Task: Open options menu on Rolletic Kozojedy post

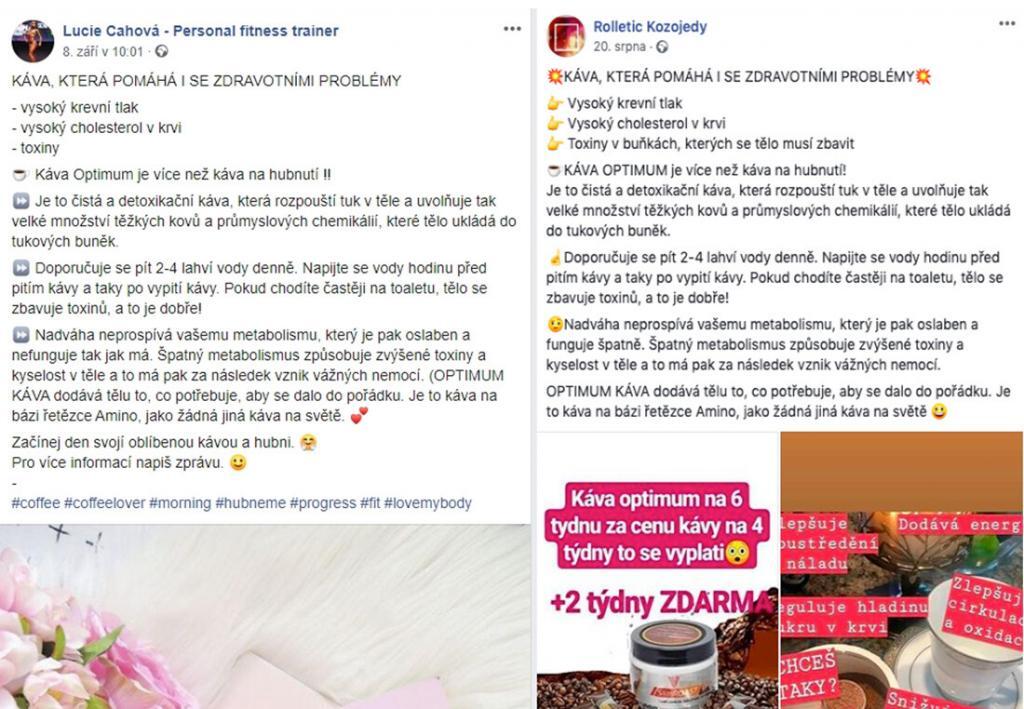Action: (1007, 24)
